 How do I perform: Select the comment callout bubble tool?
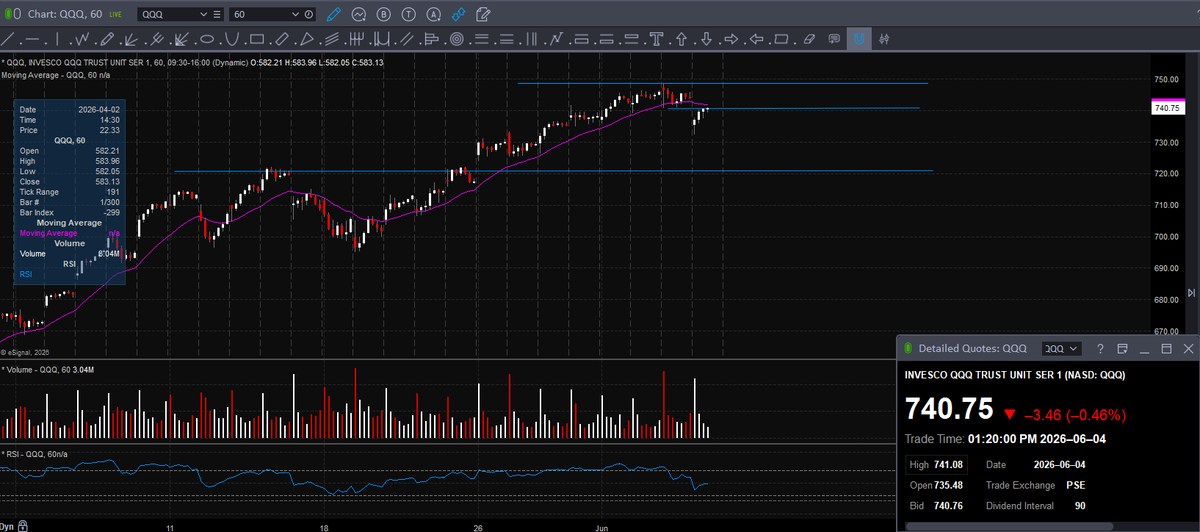click(x=833, y=39)
